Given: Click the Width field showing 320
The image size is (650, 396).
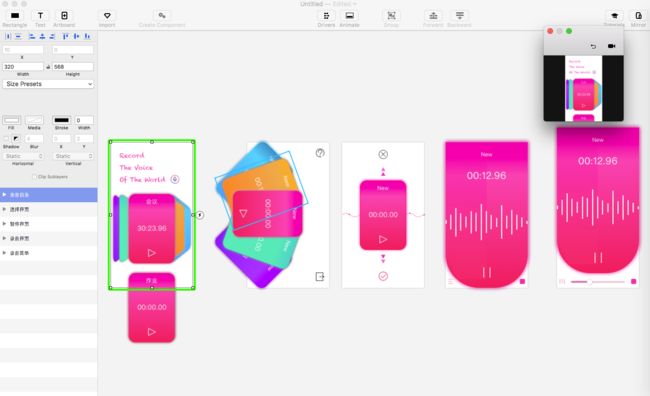Looking at the screenshot, I should point(23,67).
